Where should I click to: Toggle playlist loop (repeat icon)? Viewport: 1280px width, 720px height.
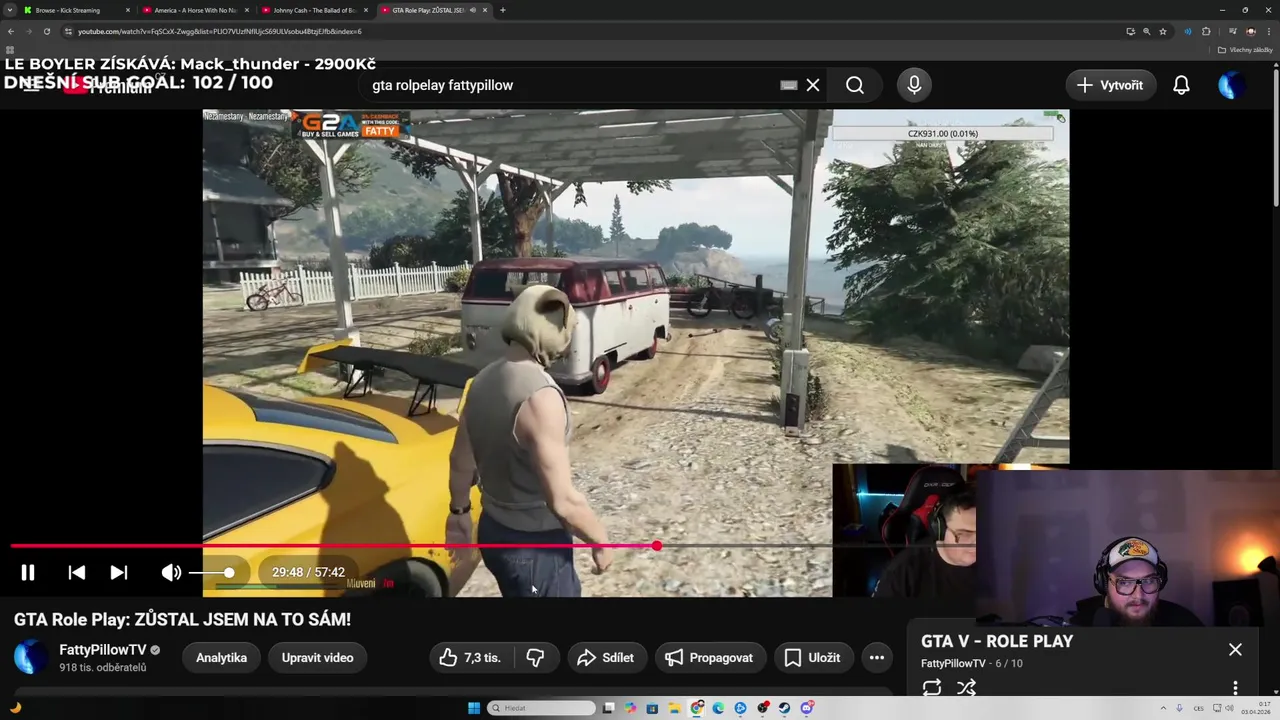pos(932,687)
